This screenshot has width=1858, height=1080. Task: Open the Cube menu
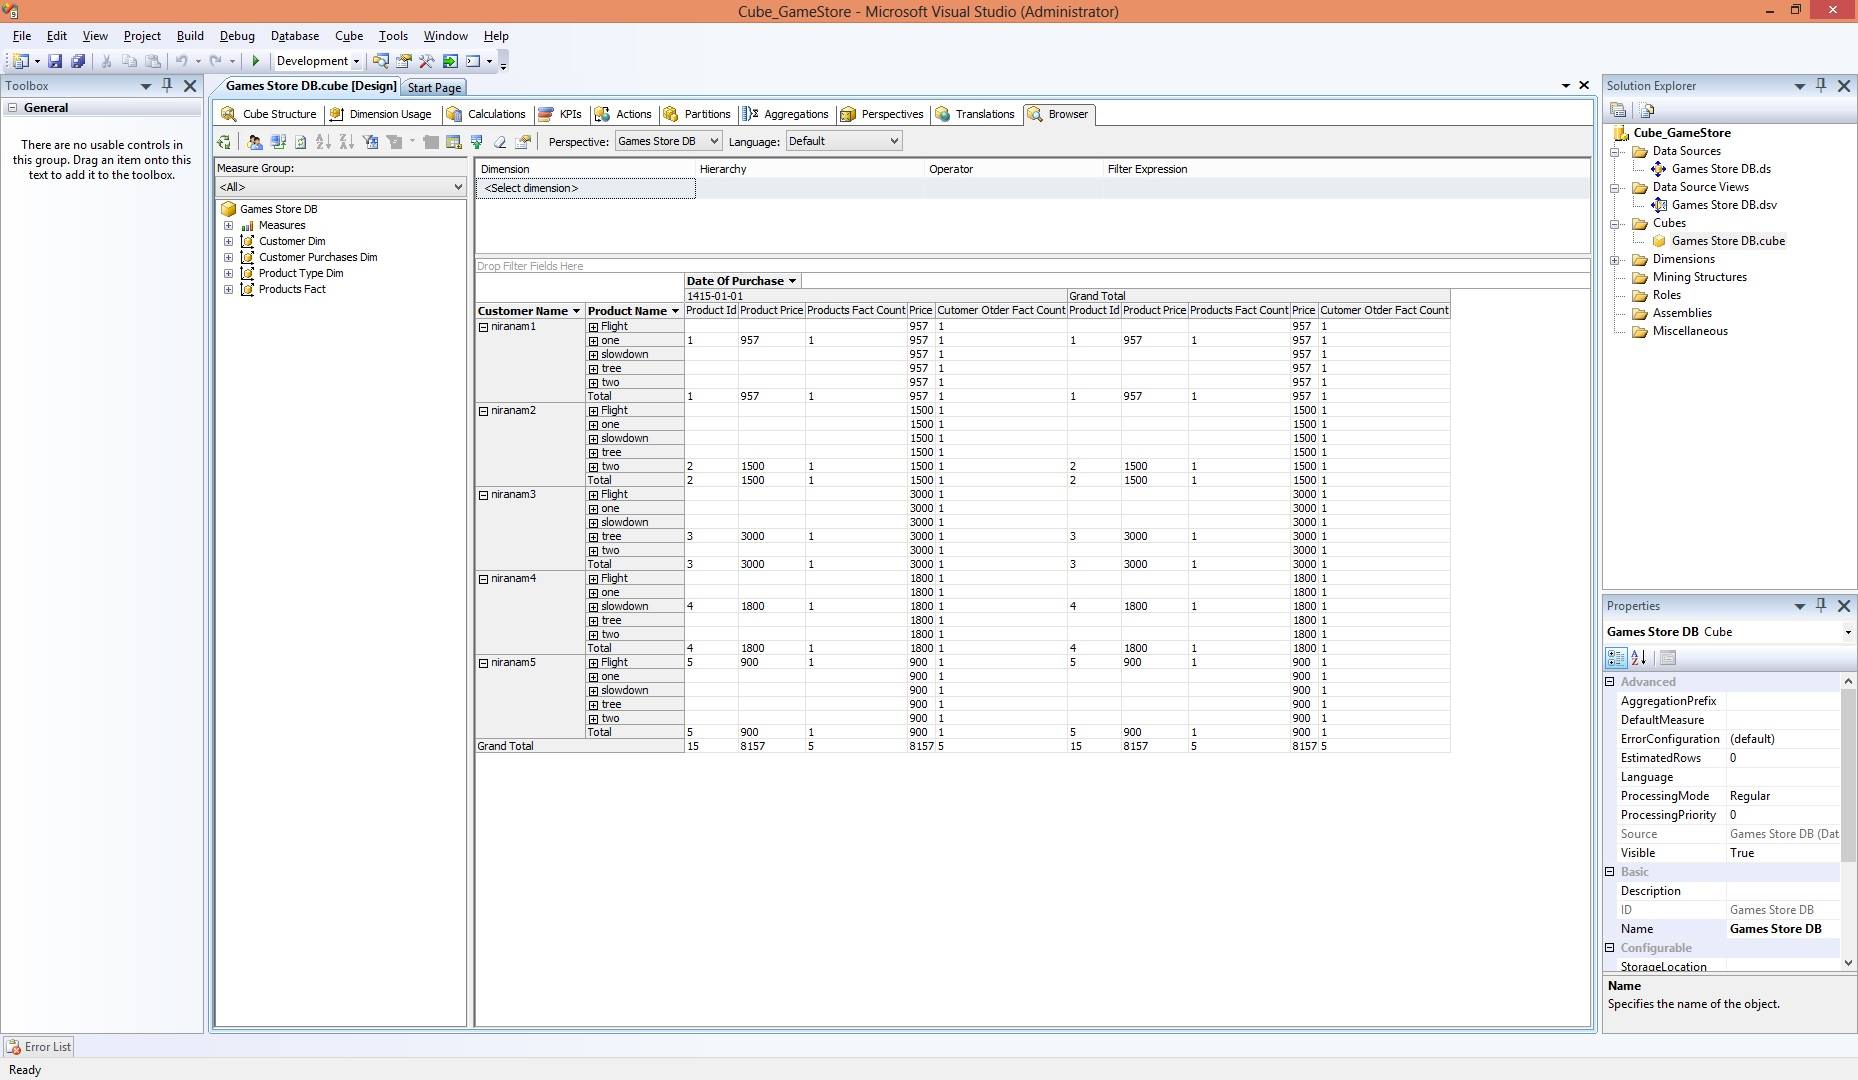point(348,36)
